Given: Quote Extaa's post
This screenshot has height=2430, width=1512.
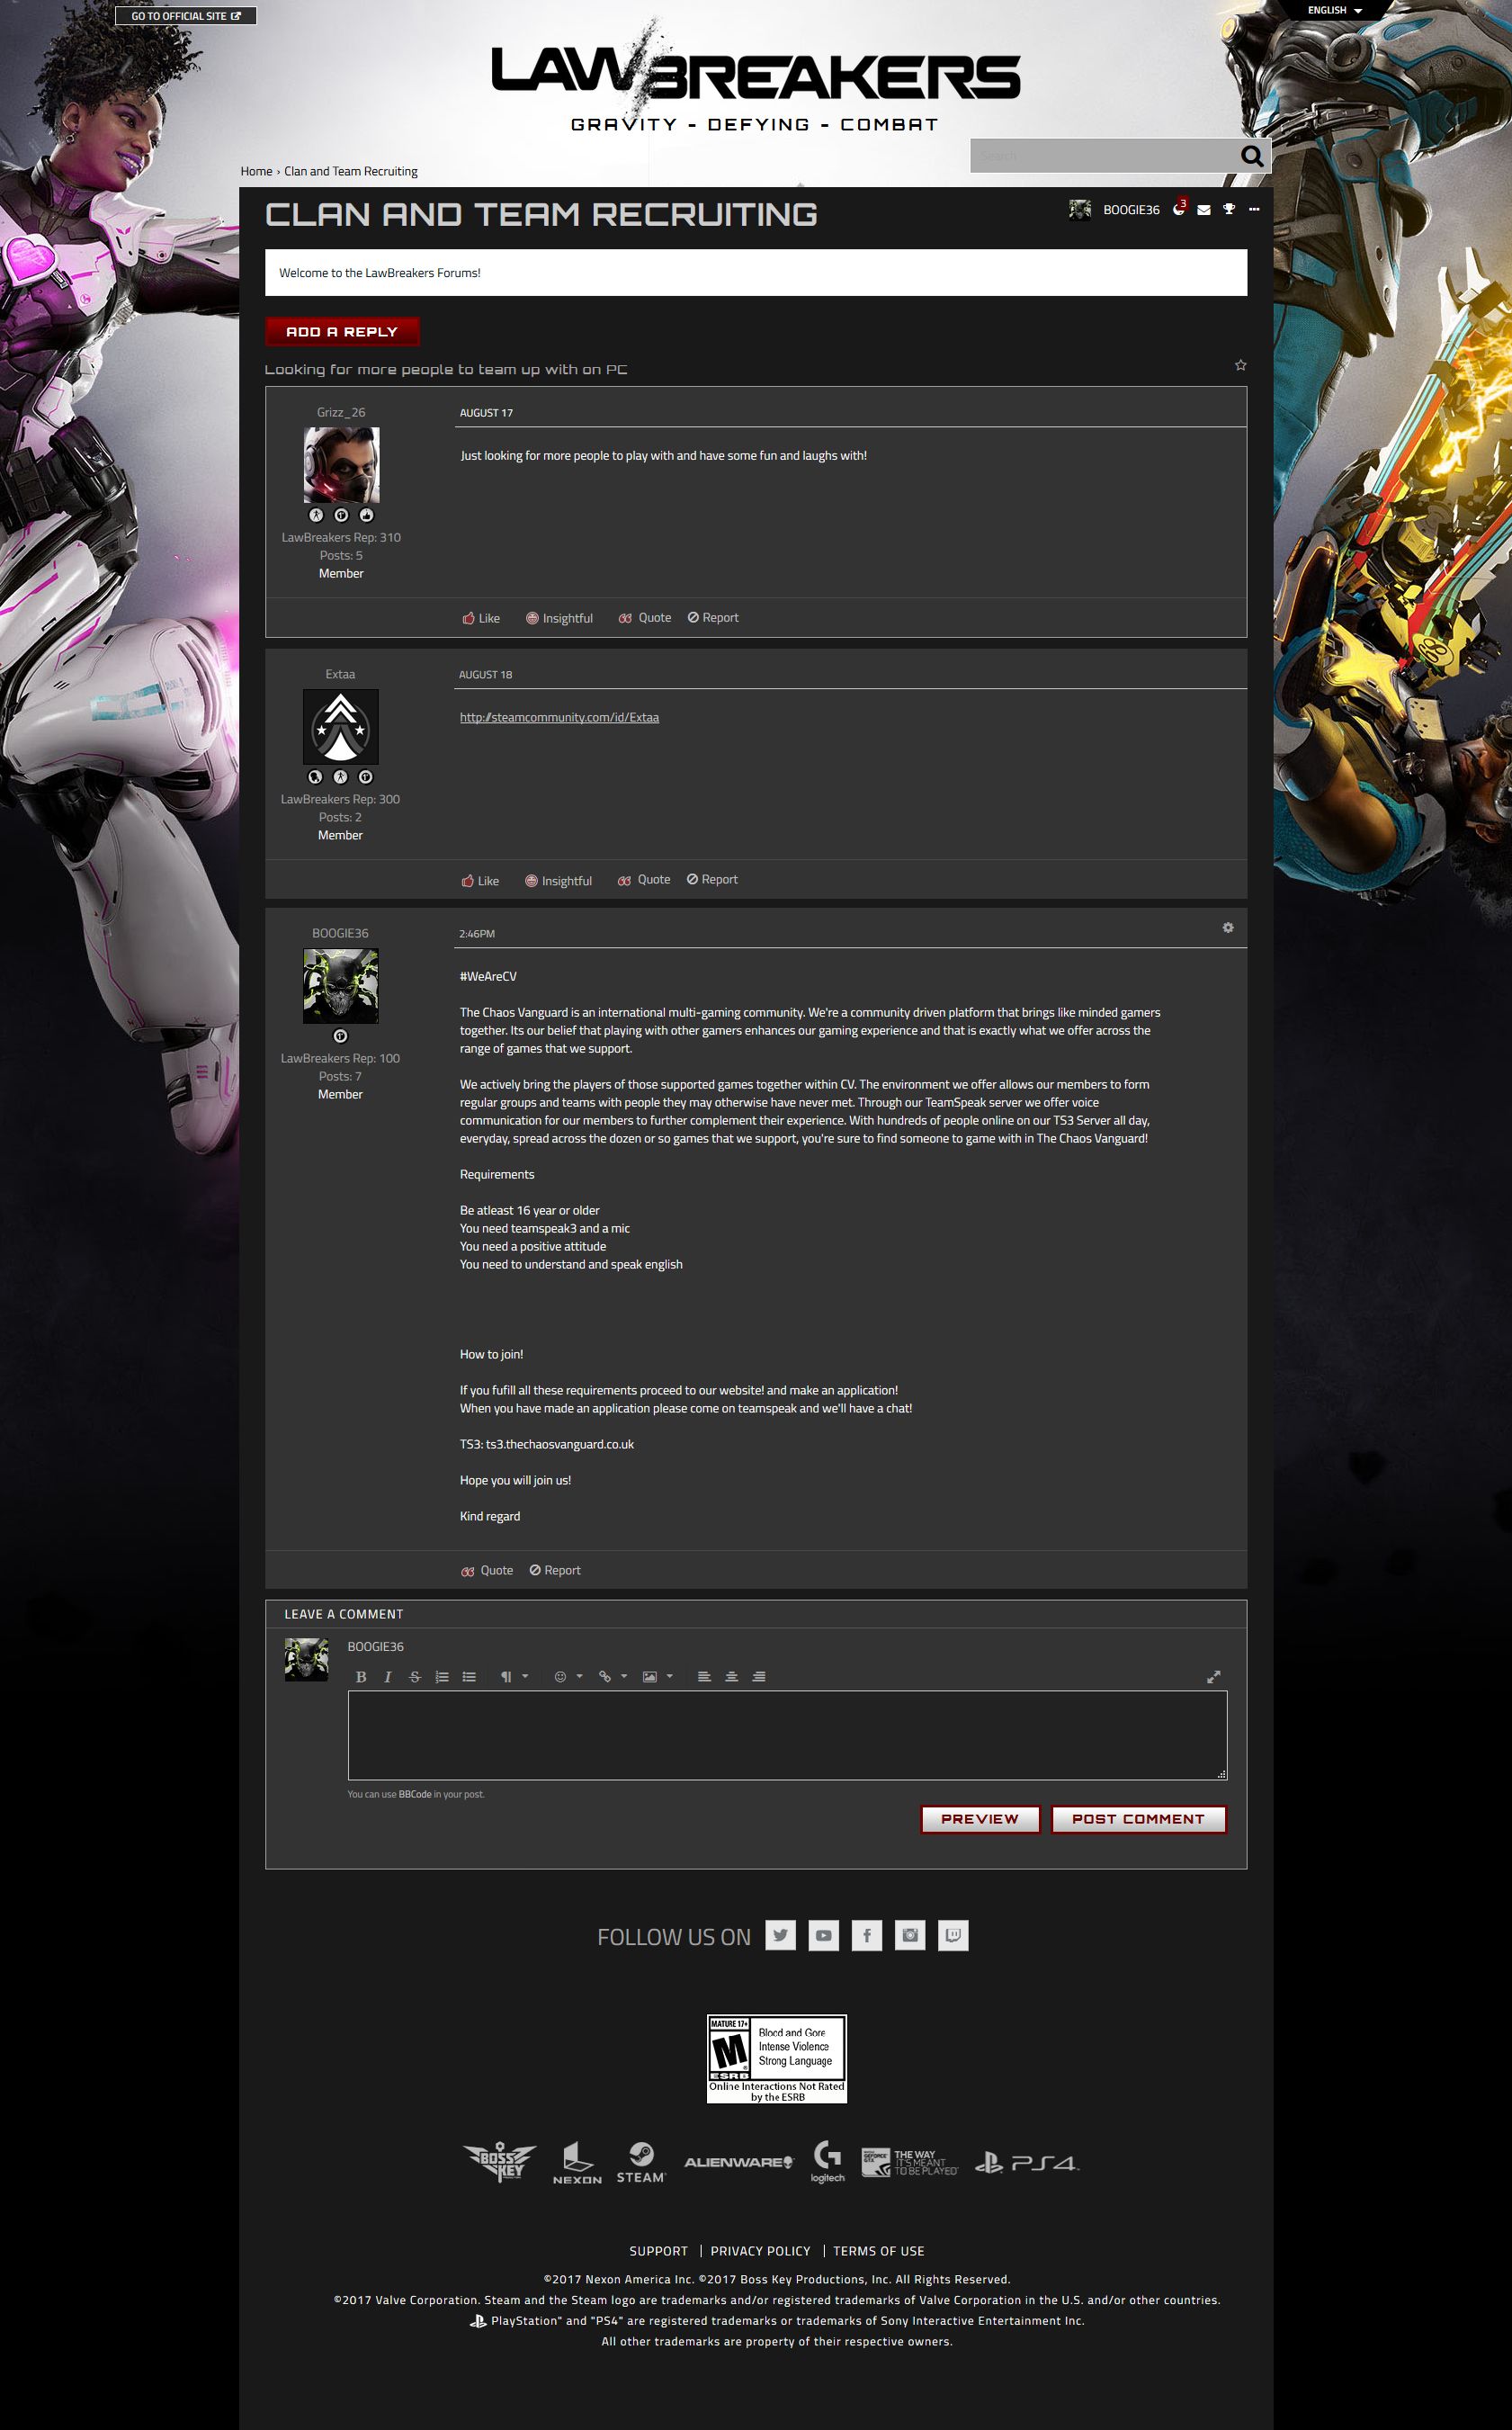Looking at the screenshot, I should click(x=644, y=880).
